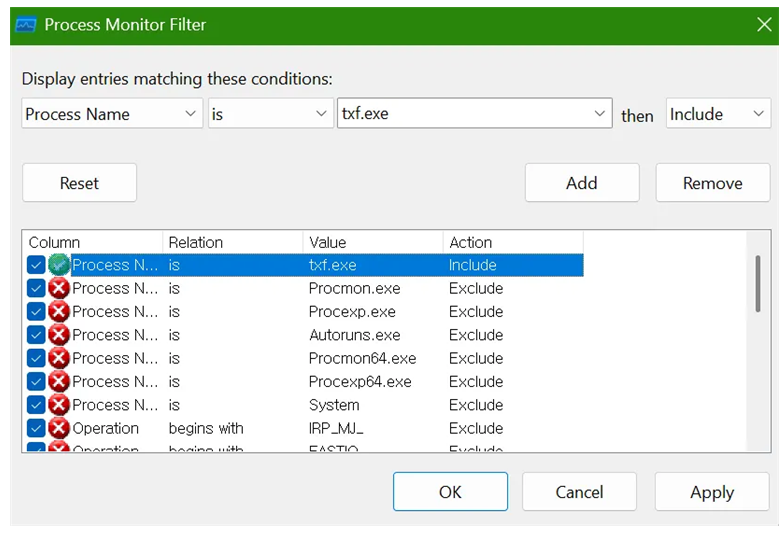Click the Process Monitor icon in title bar
783x535 pixels.
coord(26,24)
